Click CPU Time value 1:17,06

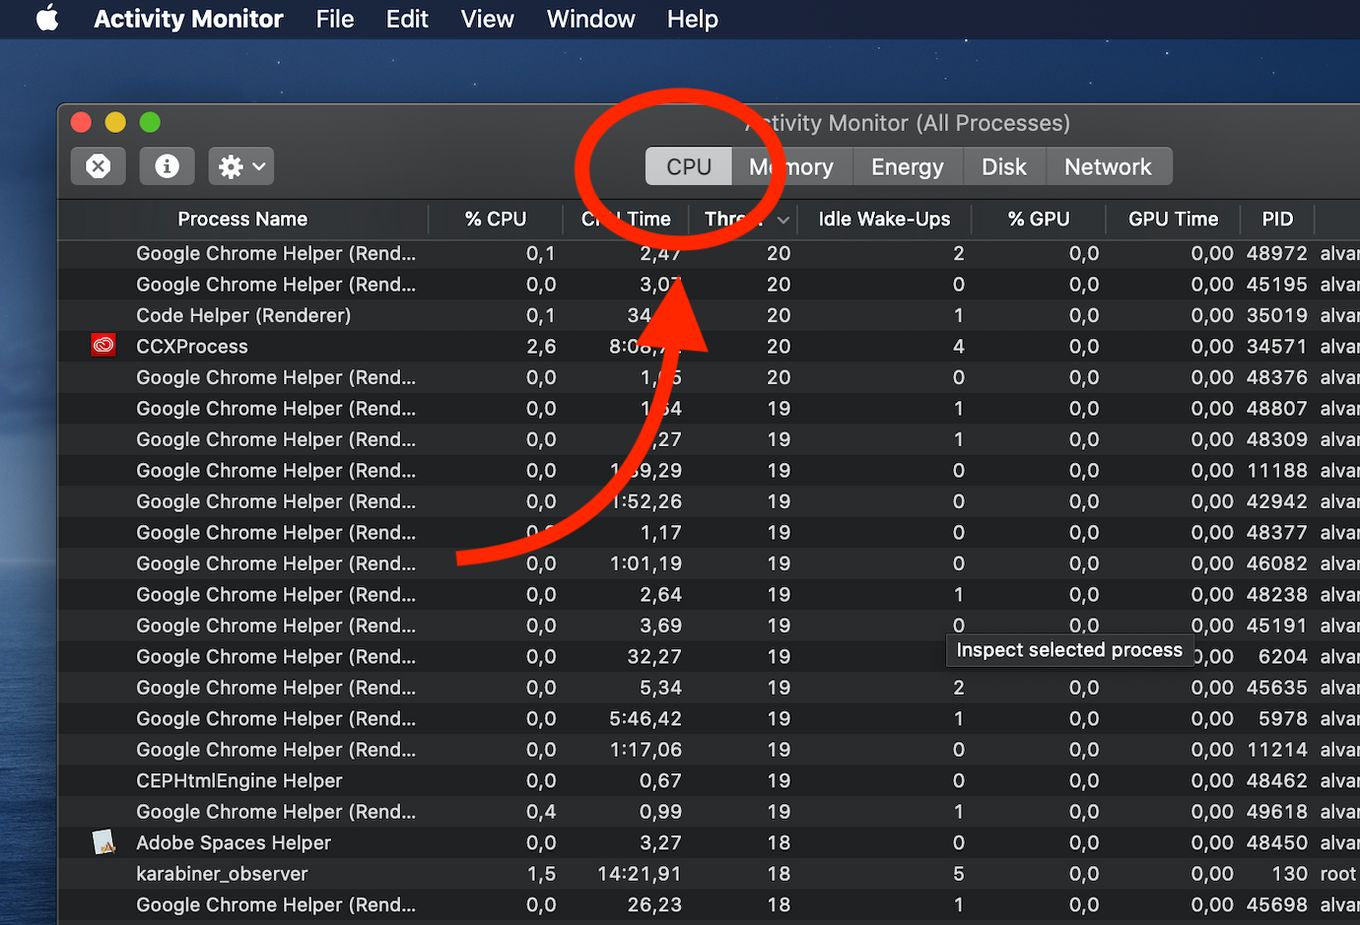pyautogui.click(x=646, y=749)
